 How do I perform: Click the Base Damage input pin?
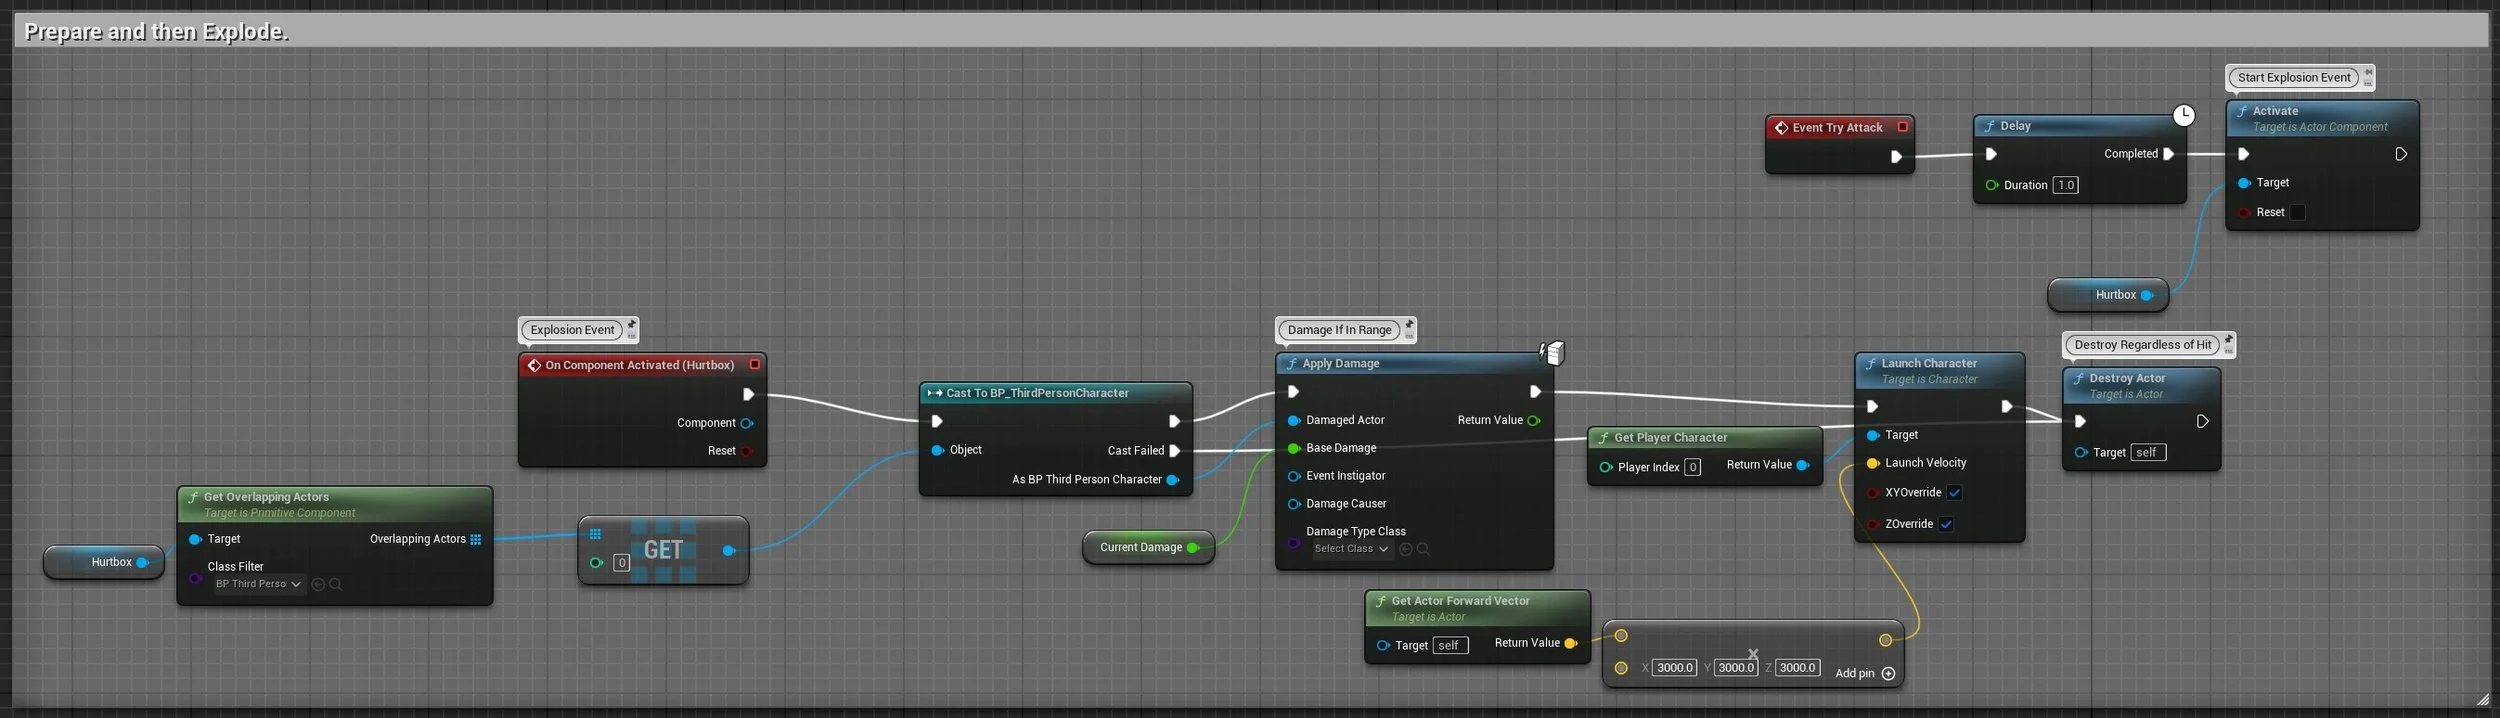[x=1293, y=448]
